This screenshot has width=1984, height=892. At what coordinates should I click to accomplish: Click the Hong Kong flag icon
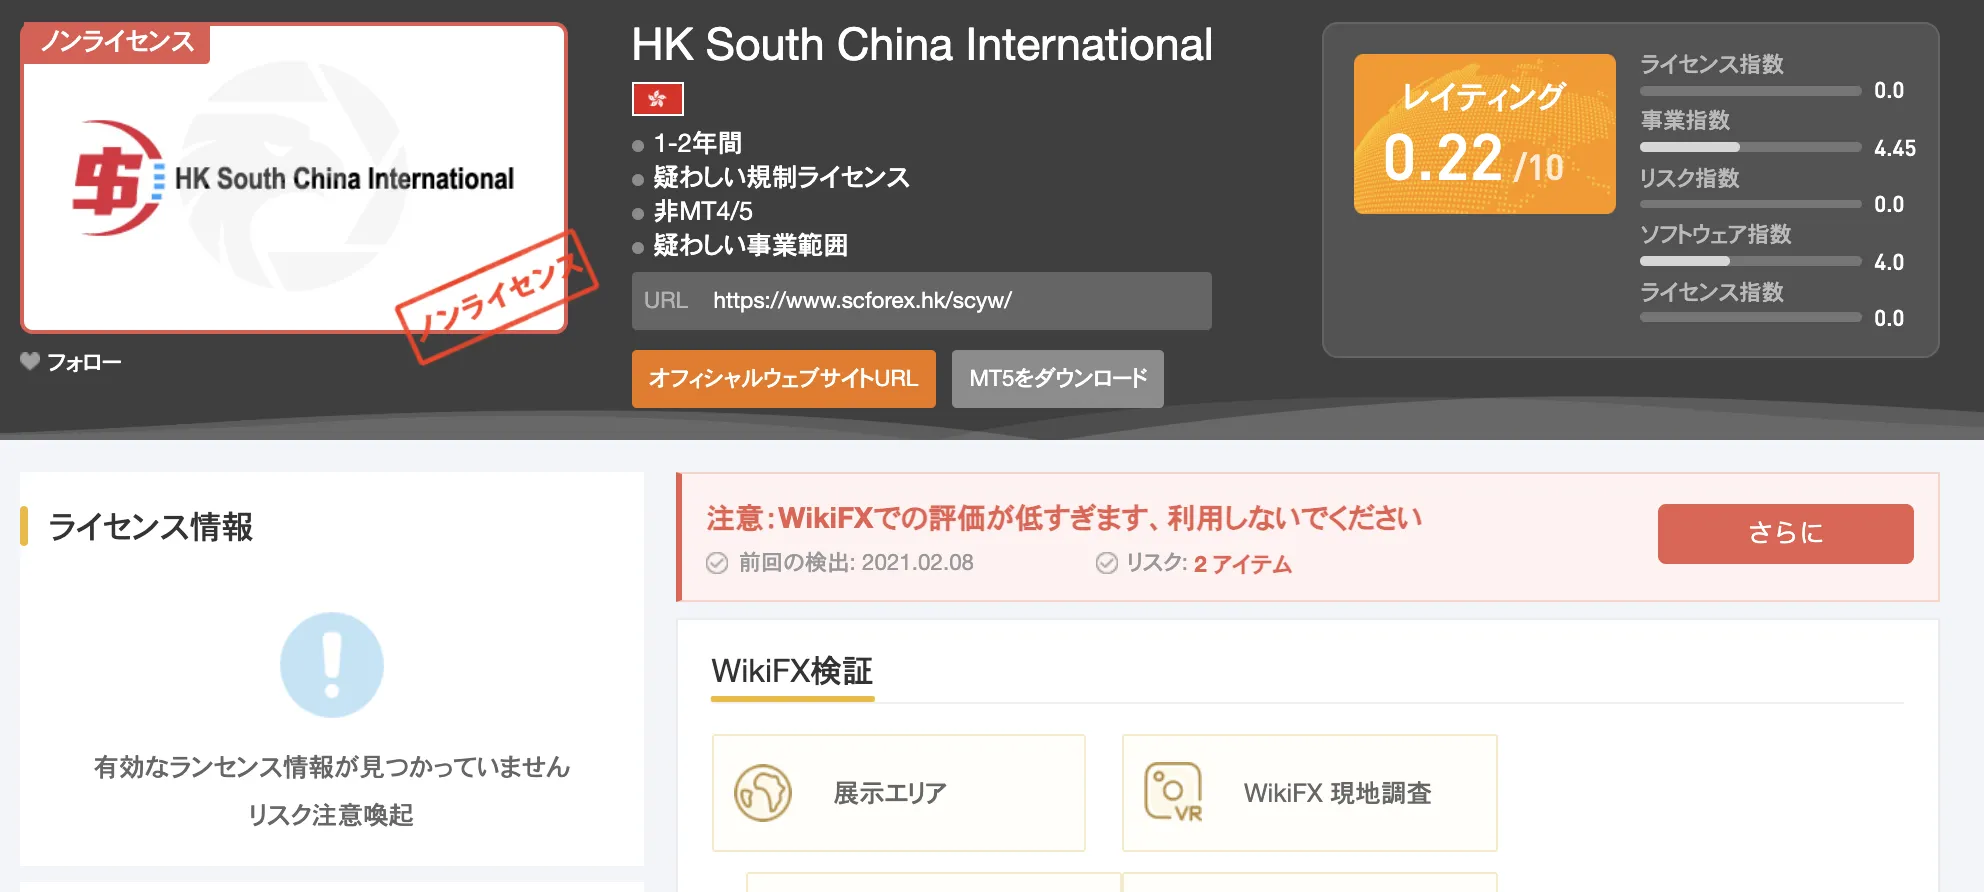click(657, 99)
